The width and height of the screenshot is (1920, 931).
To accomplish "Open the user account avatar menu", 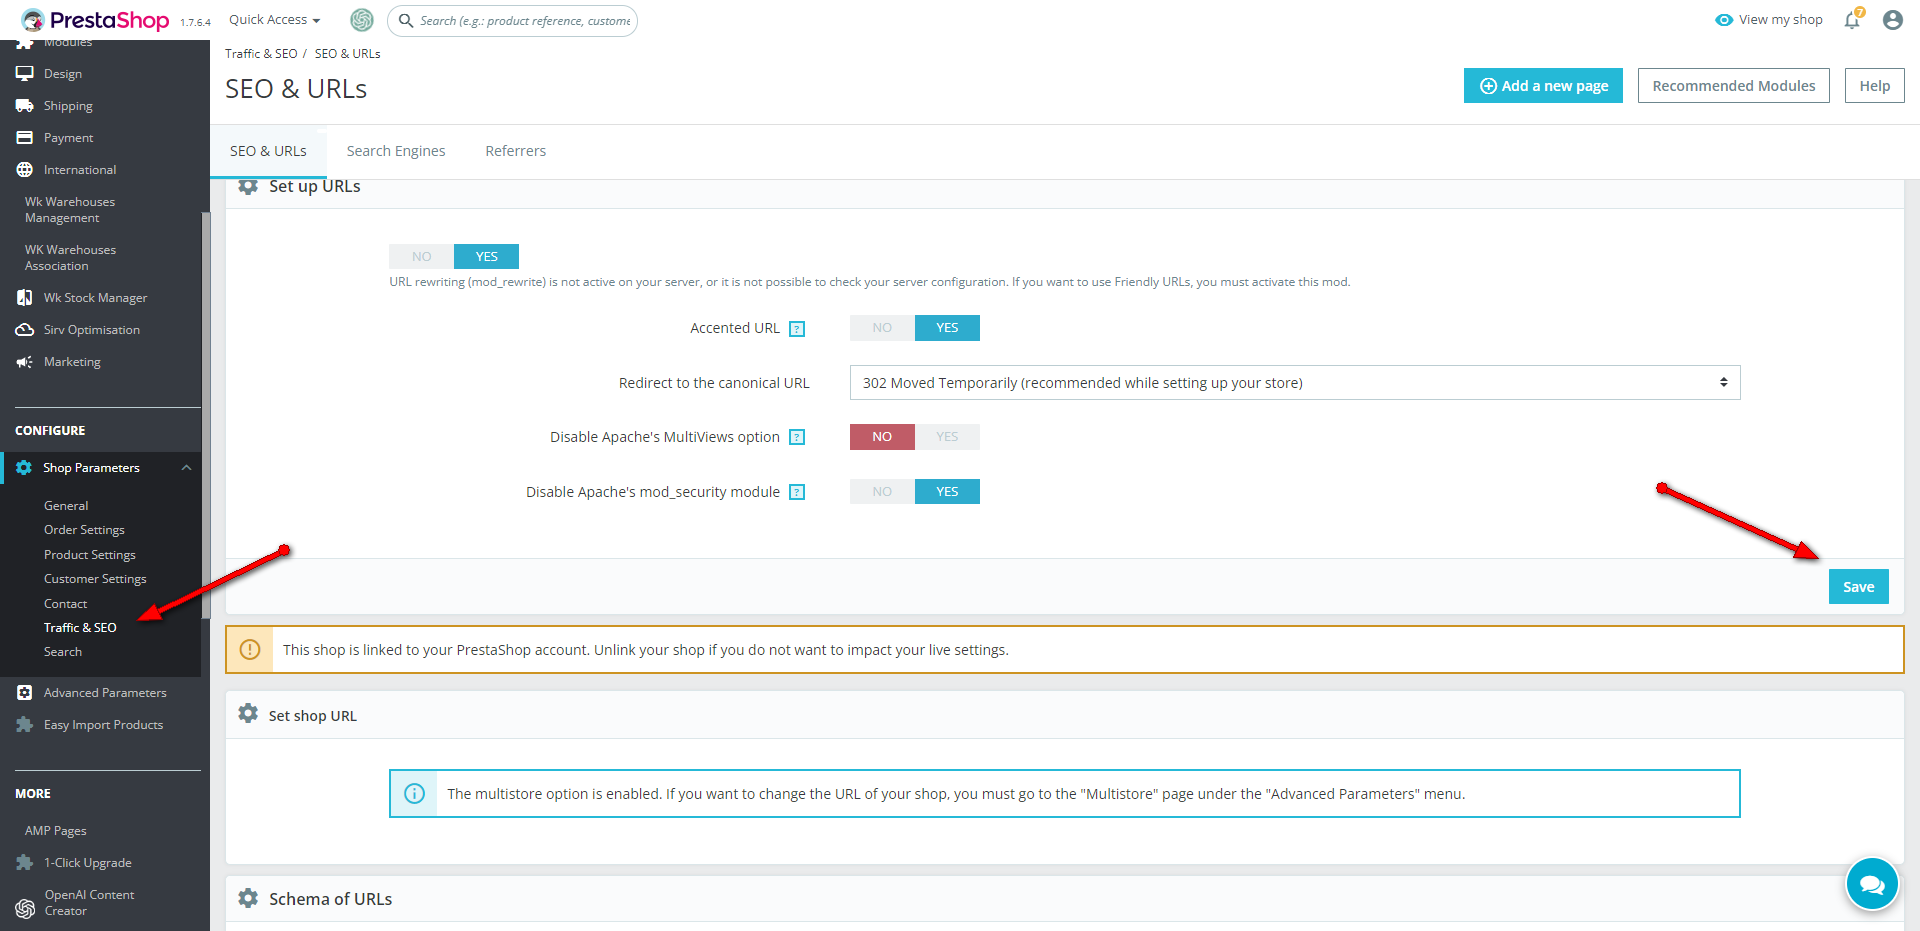I will (x=1893, y=20).
